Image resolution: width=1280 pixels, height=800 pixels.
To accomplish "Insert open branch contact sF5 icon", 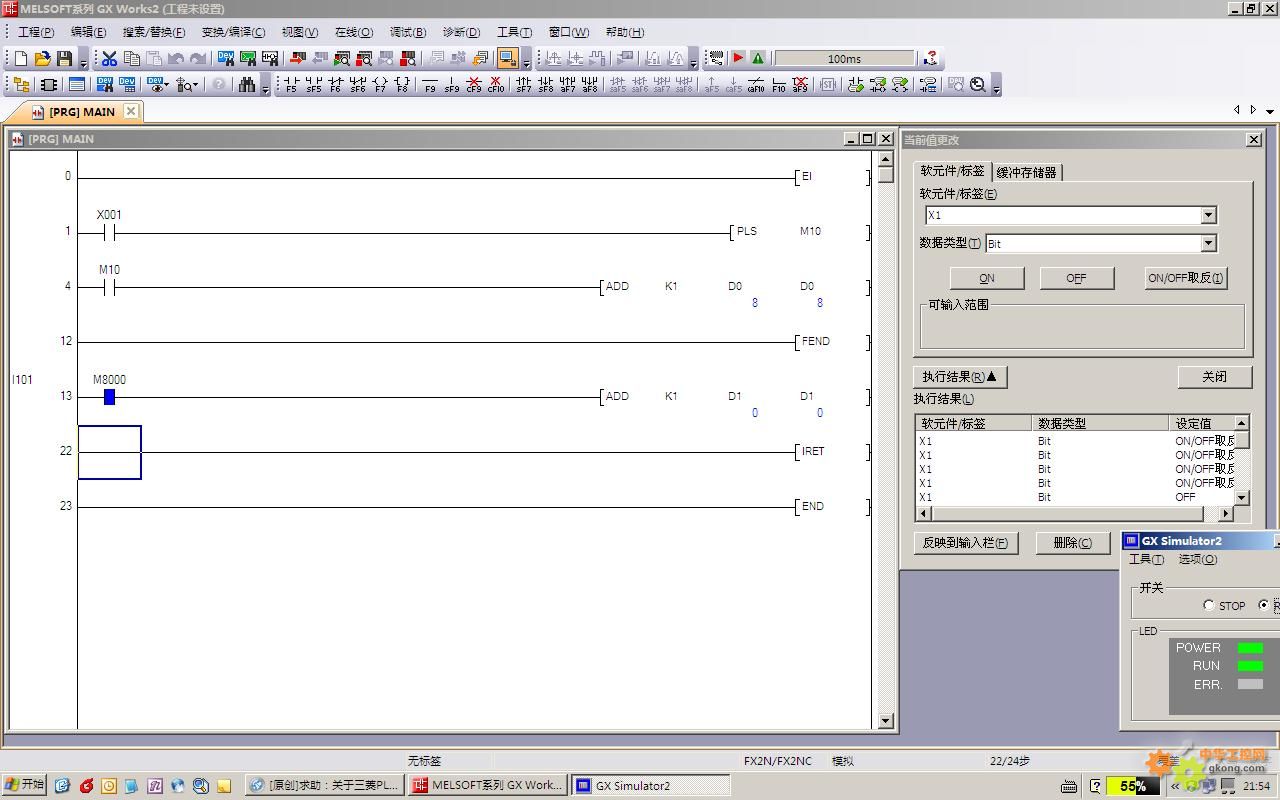I will click(314, 85).
